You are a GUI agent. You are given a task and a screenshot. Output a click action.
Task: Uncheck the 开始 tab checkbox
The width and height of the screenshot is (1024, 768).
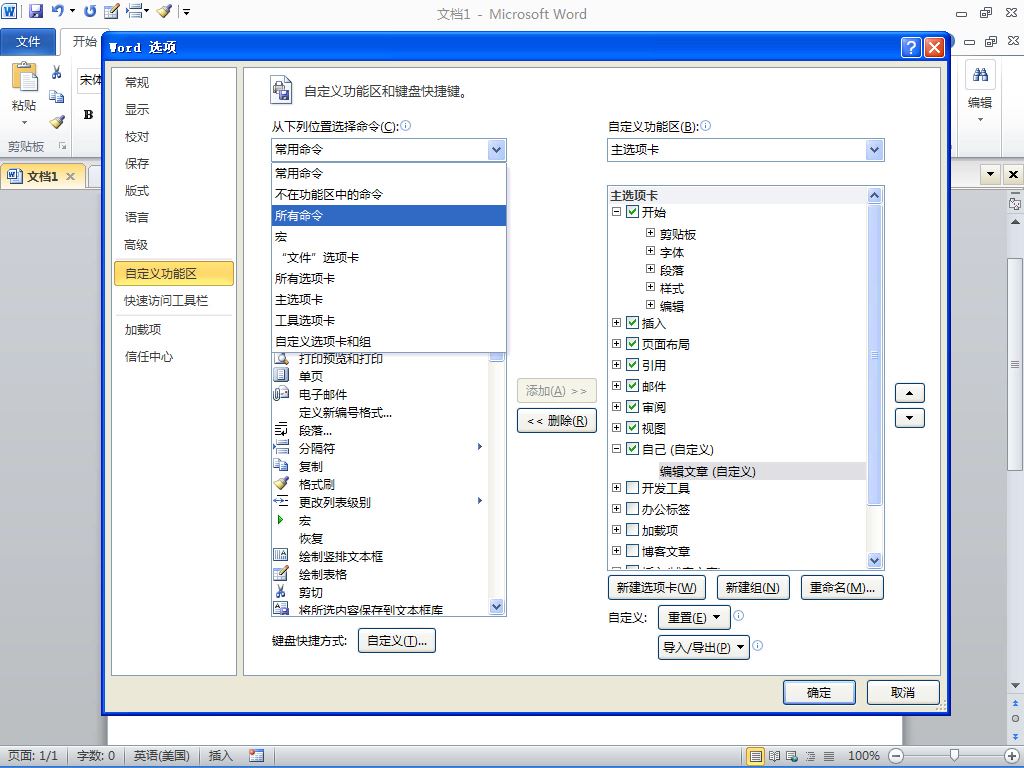[632, 212]
